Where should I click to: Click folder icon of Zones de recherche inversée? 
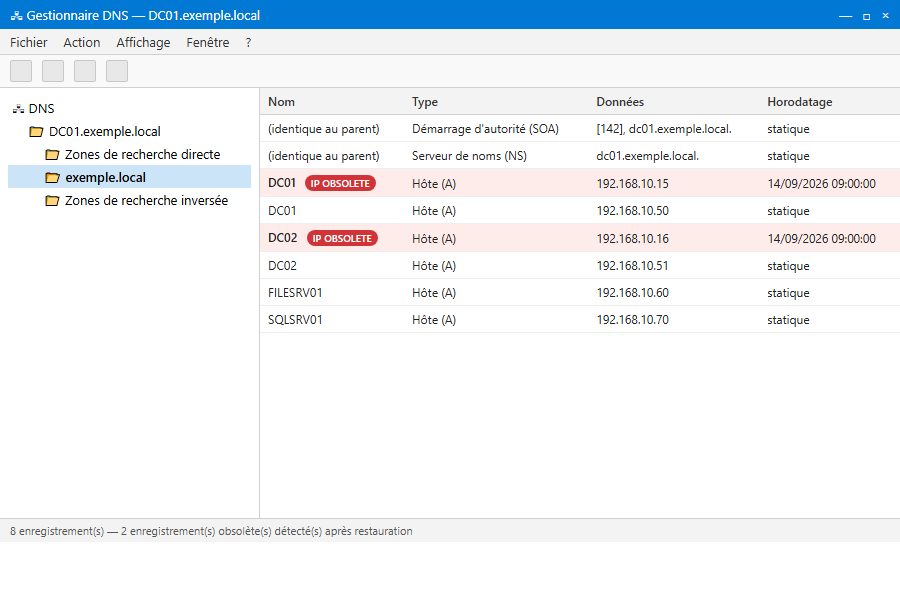coord(52,200)
